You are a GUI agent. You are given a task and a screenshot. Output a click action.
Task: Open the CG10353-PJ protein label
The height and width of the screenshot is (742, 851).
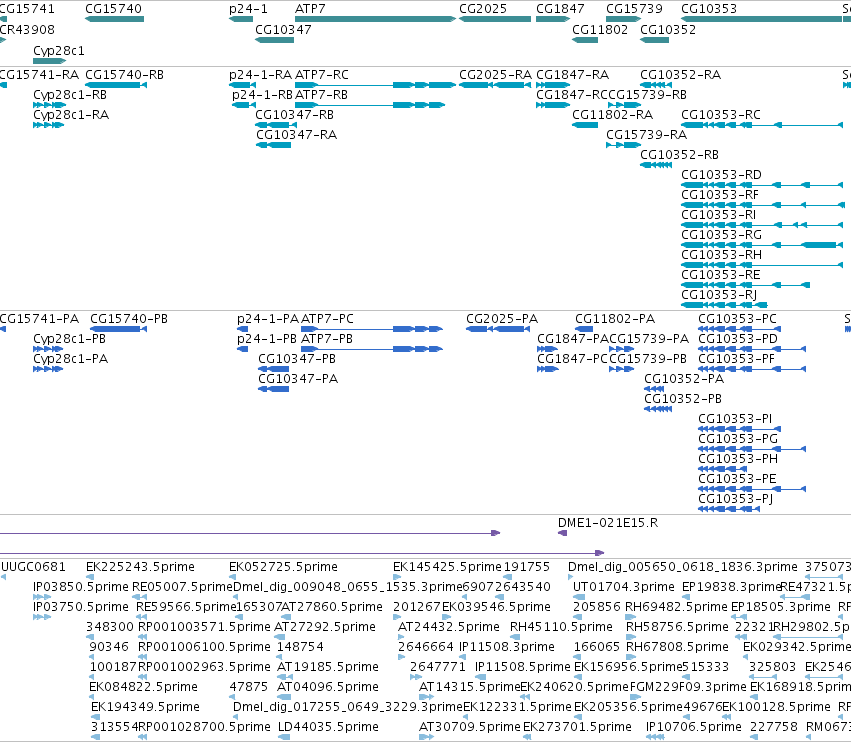coord(735,498)
